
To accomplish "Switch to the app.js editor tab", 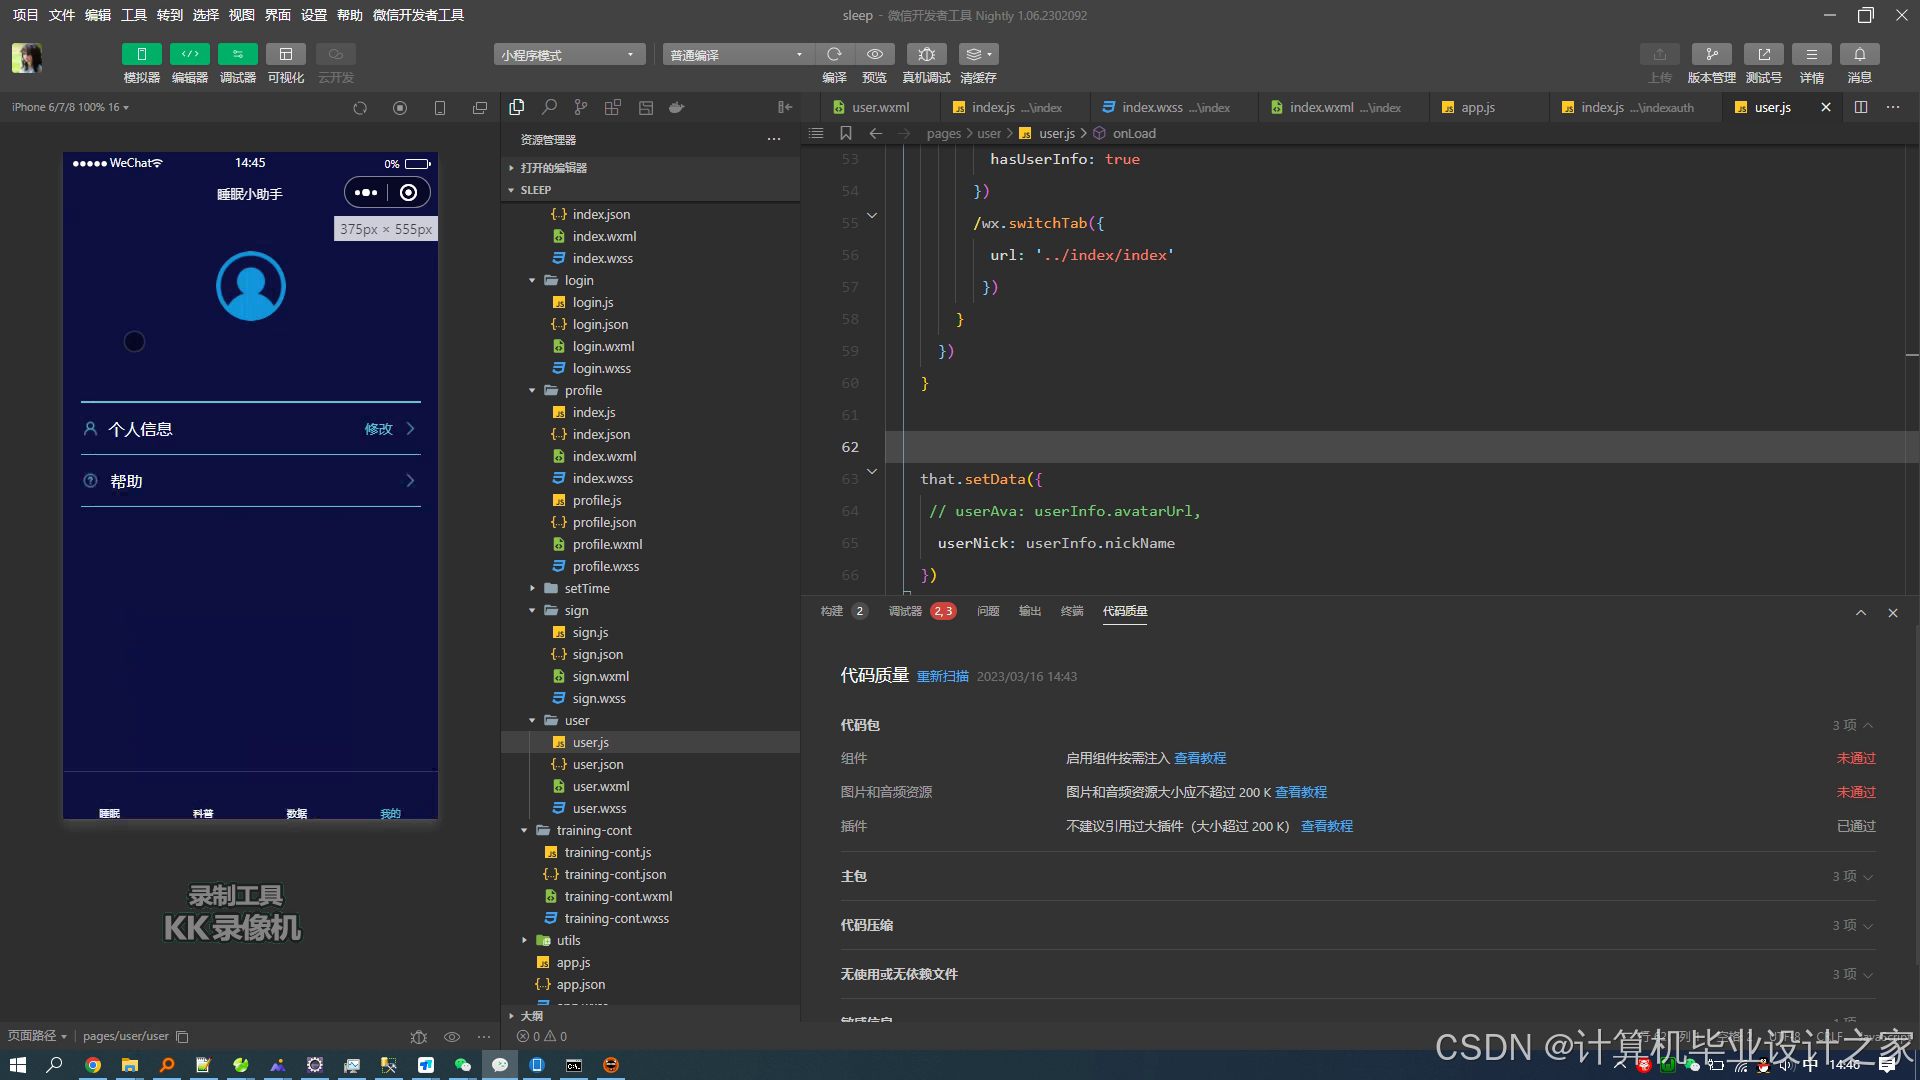I will click(x=1477, y=107).
